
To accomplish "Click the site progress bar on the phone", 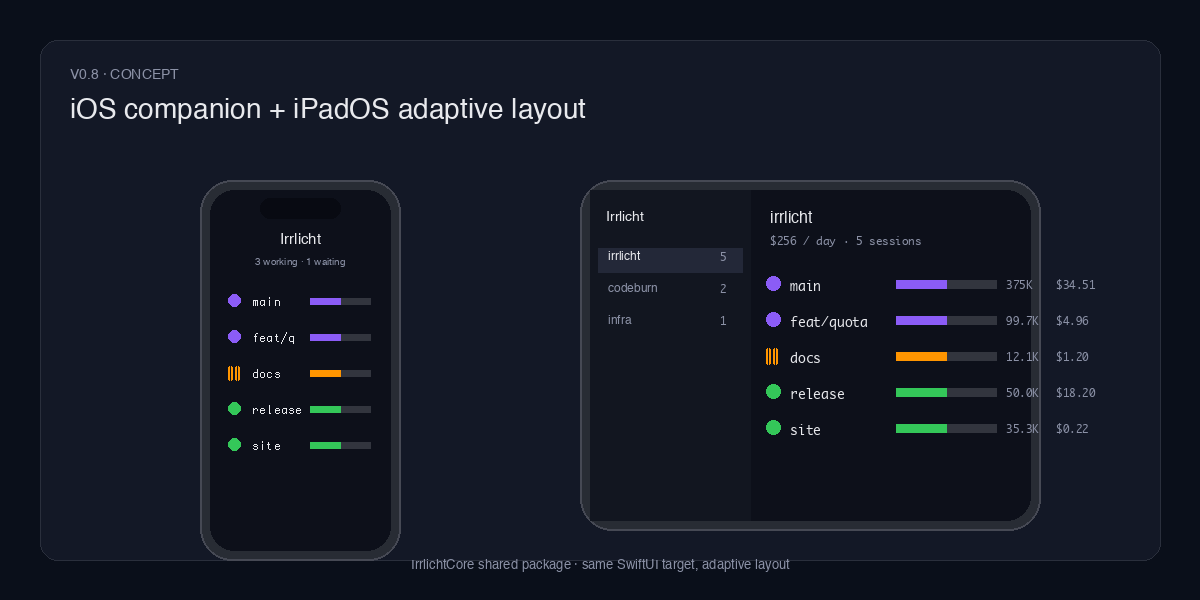I will coord(340,445).
